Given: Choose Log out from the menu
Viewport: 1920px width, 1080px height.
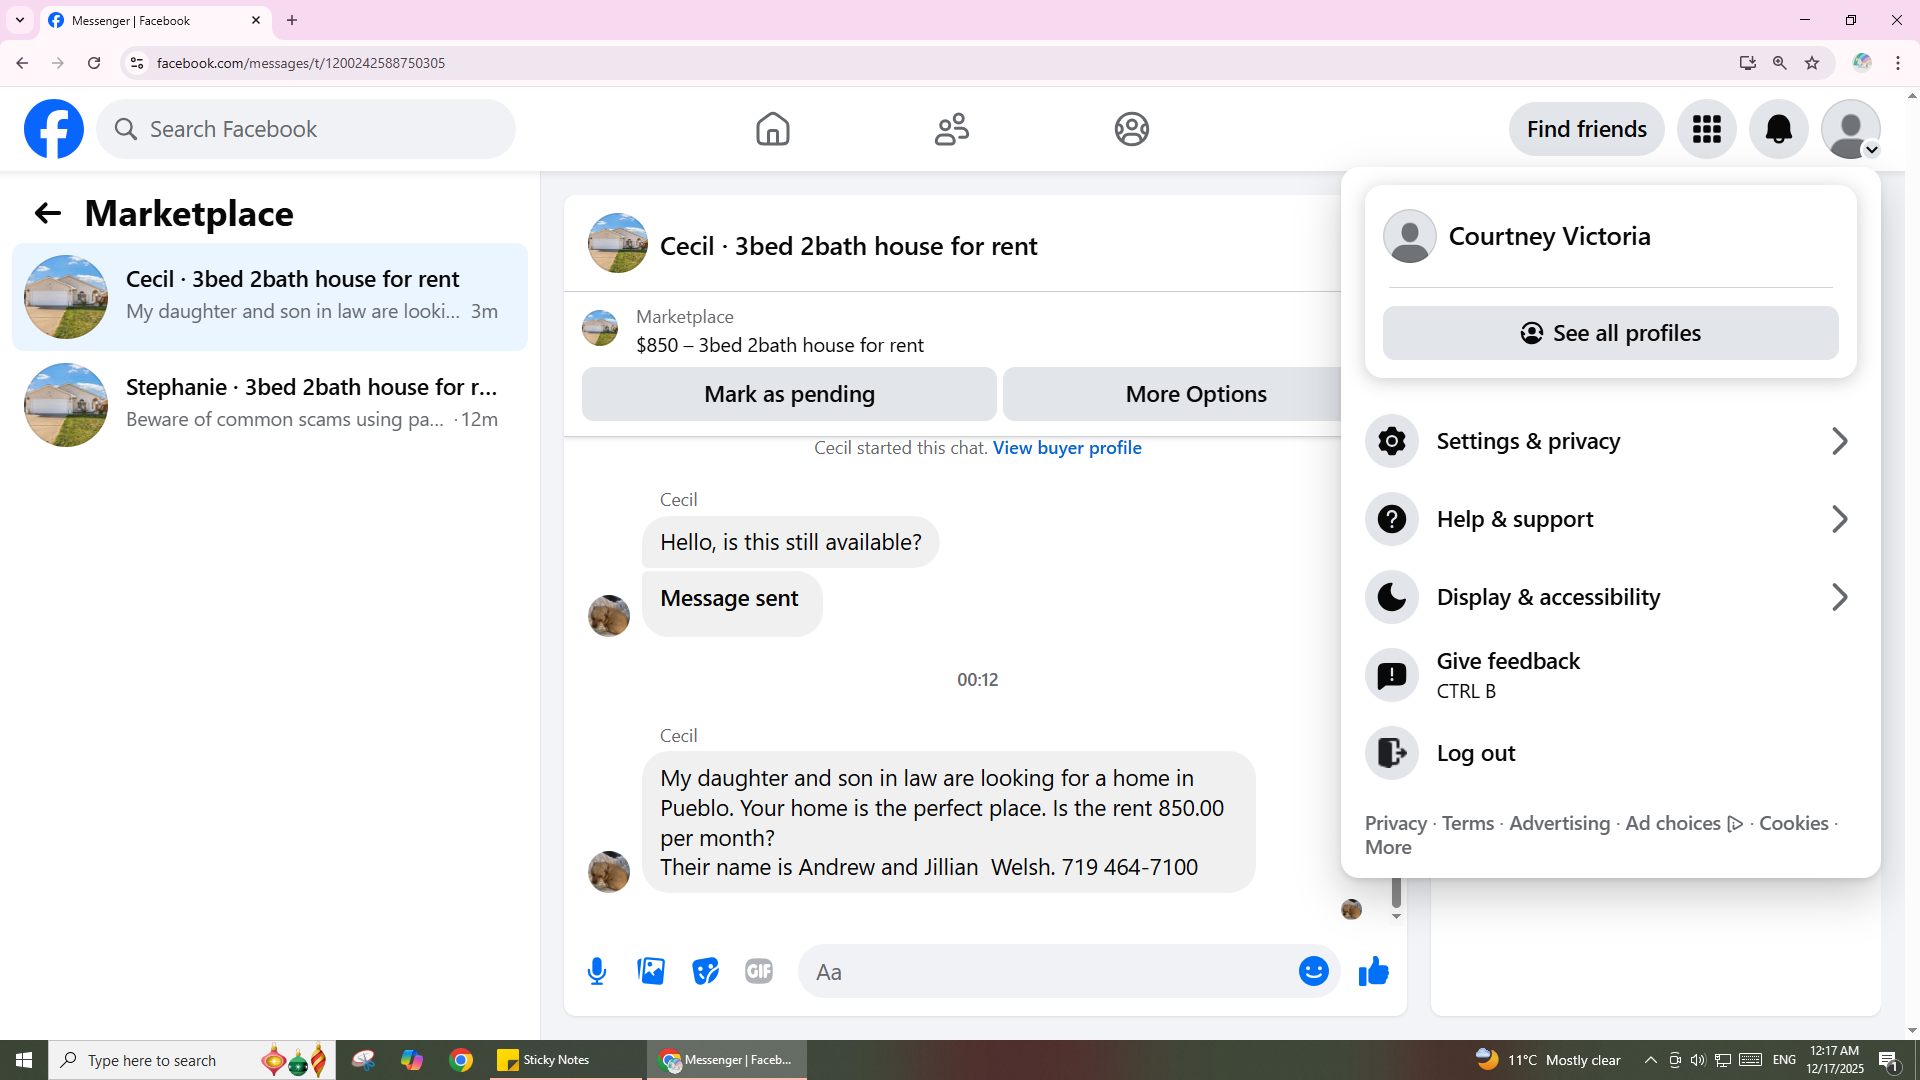Looking at the screenshot, I should click(1610, 753).
